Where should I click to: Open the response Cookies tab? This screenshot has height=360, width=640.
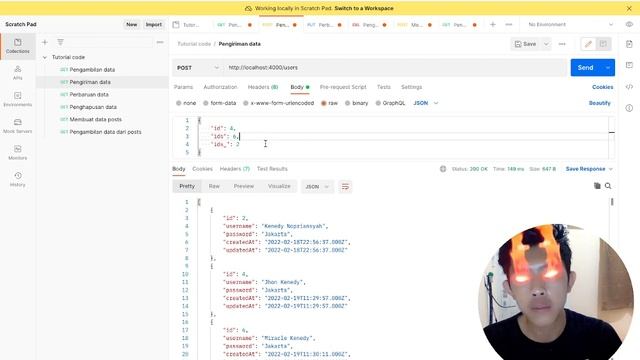click(x=202, y=169)
